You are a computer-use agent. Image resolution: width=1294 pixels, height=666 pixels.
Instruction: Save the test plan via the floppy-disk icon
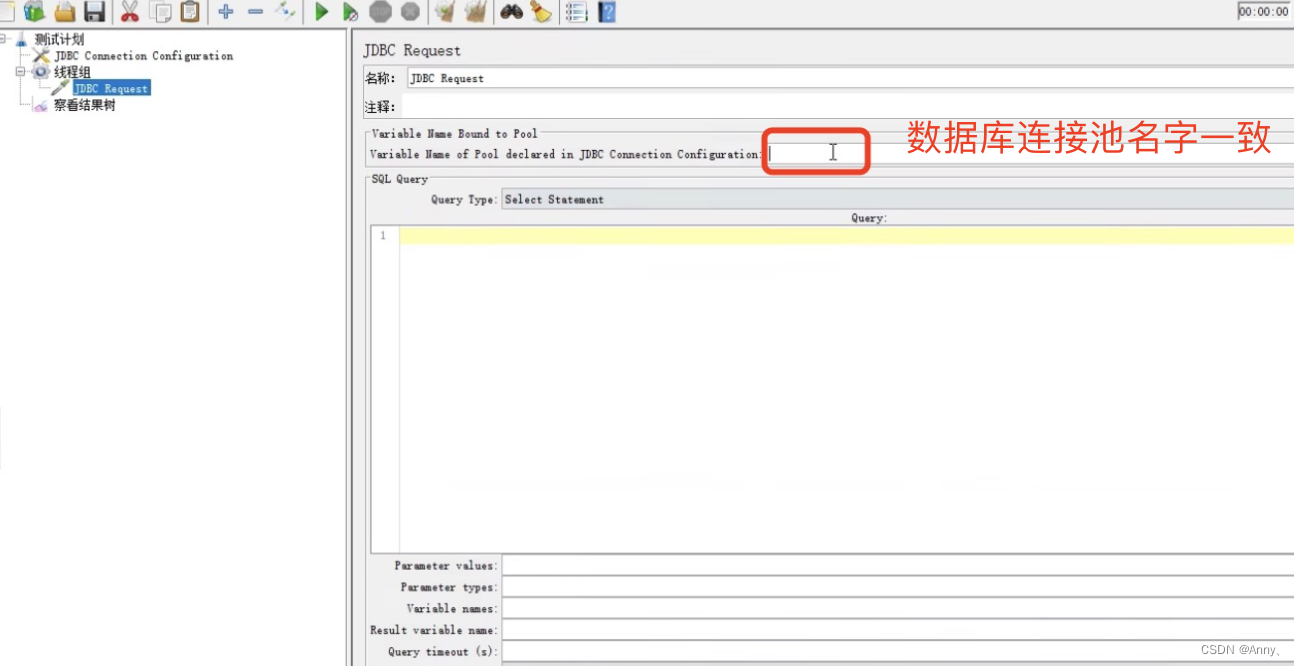[95, 12]
